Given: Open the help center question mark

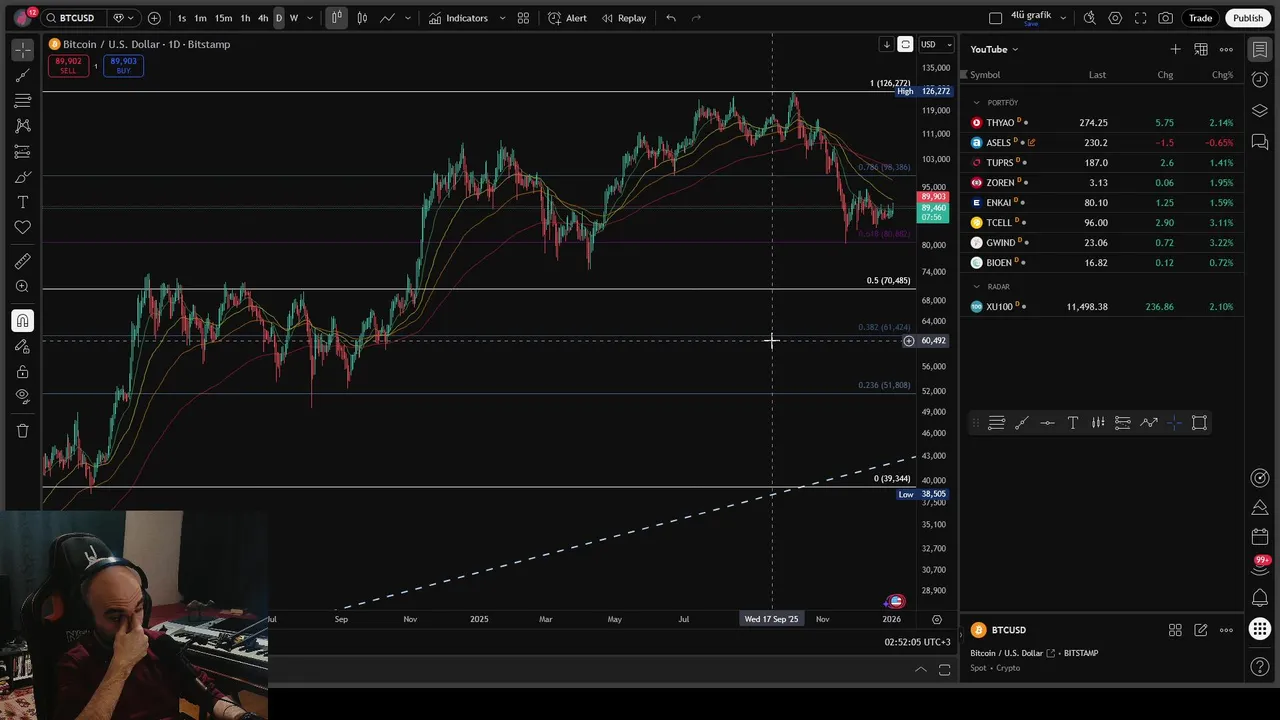Looking at the screenshot, I should [1260, 666].
